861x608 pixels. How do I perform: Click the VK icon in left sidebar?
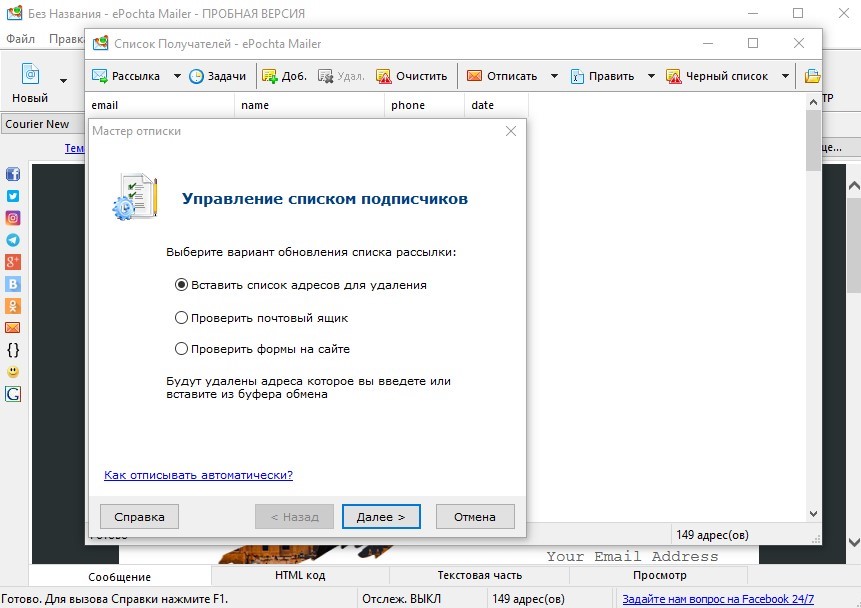coord(13,284)
